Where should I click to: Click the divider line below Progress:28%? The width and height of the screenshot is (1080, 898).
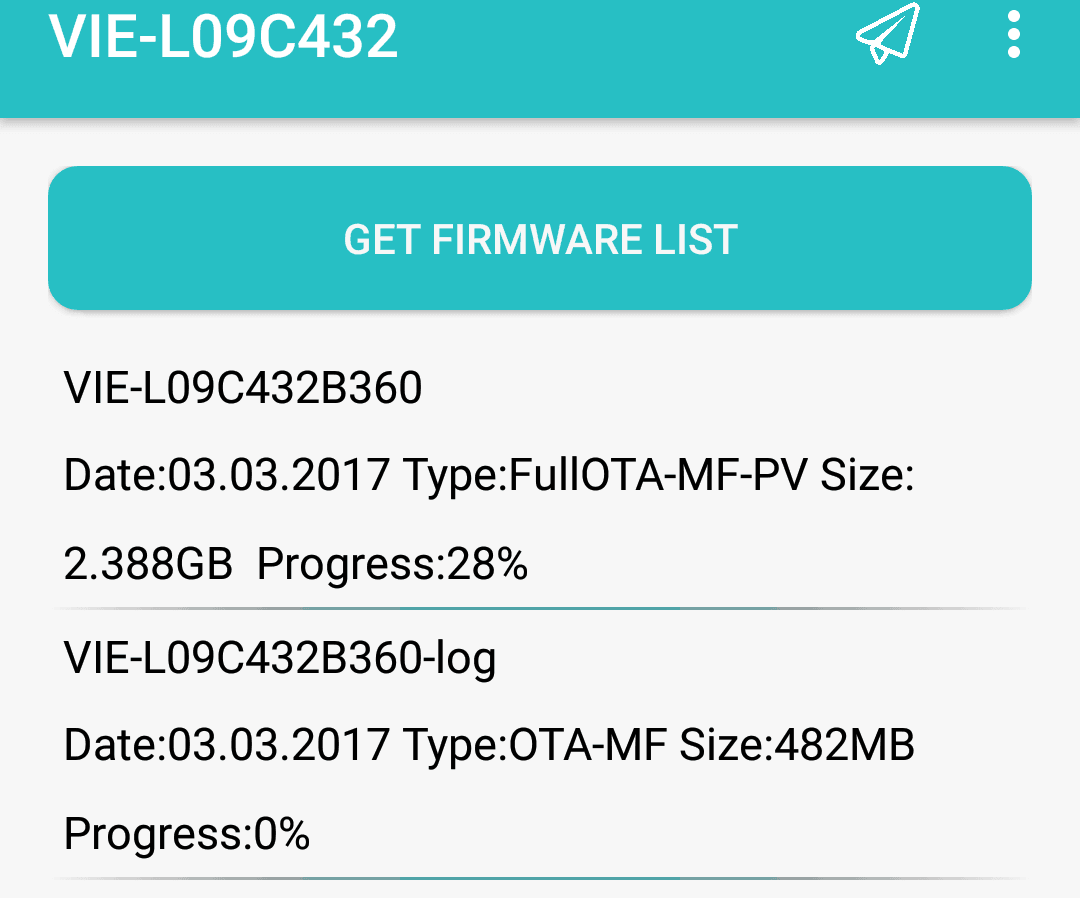click(x=540, y=609)
